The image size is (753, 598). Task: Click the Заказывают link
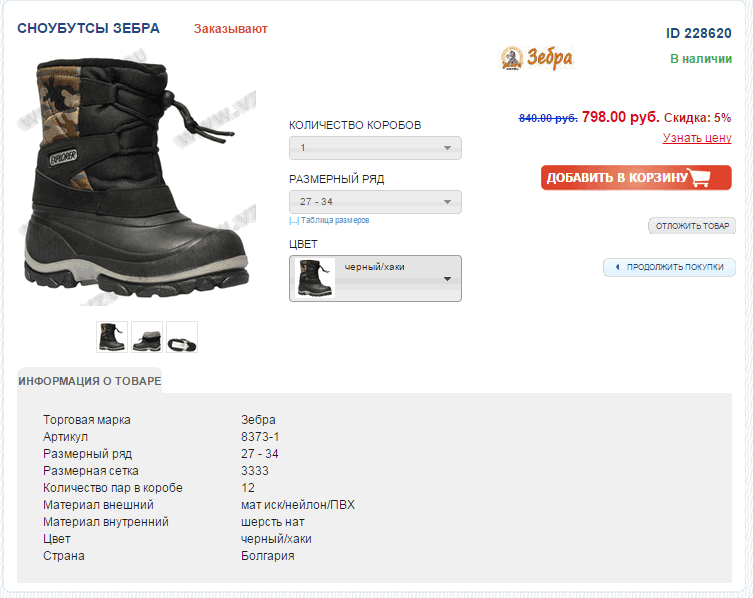click(x=231, y=29)
